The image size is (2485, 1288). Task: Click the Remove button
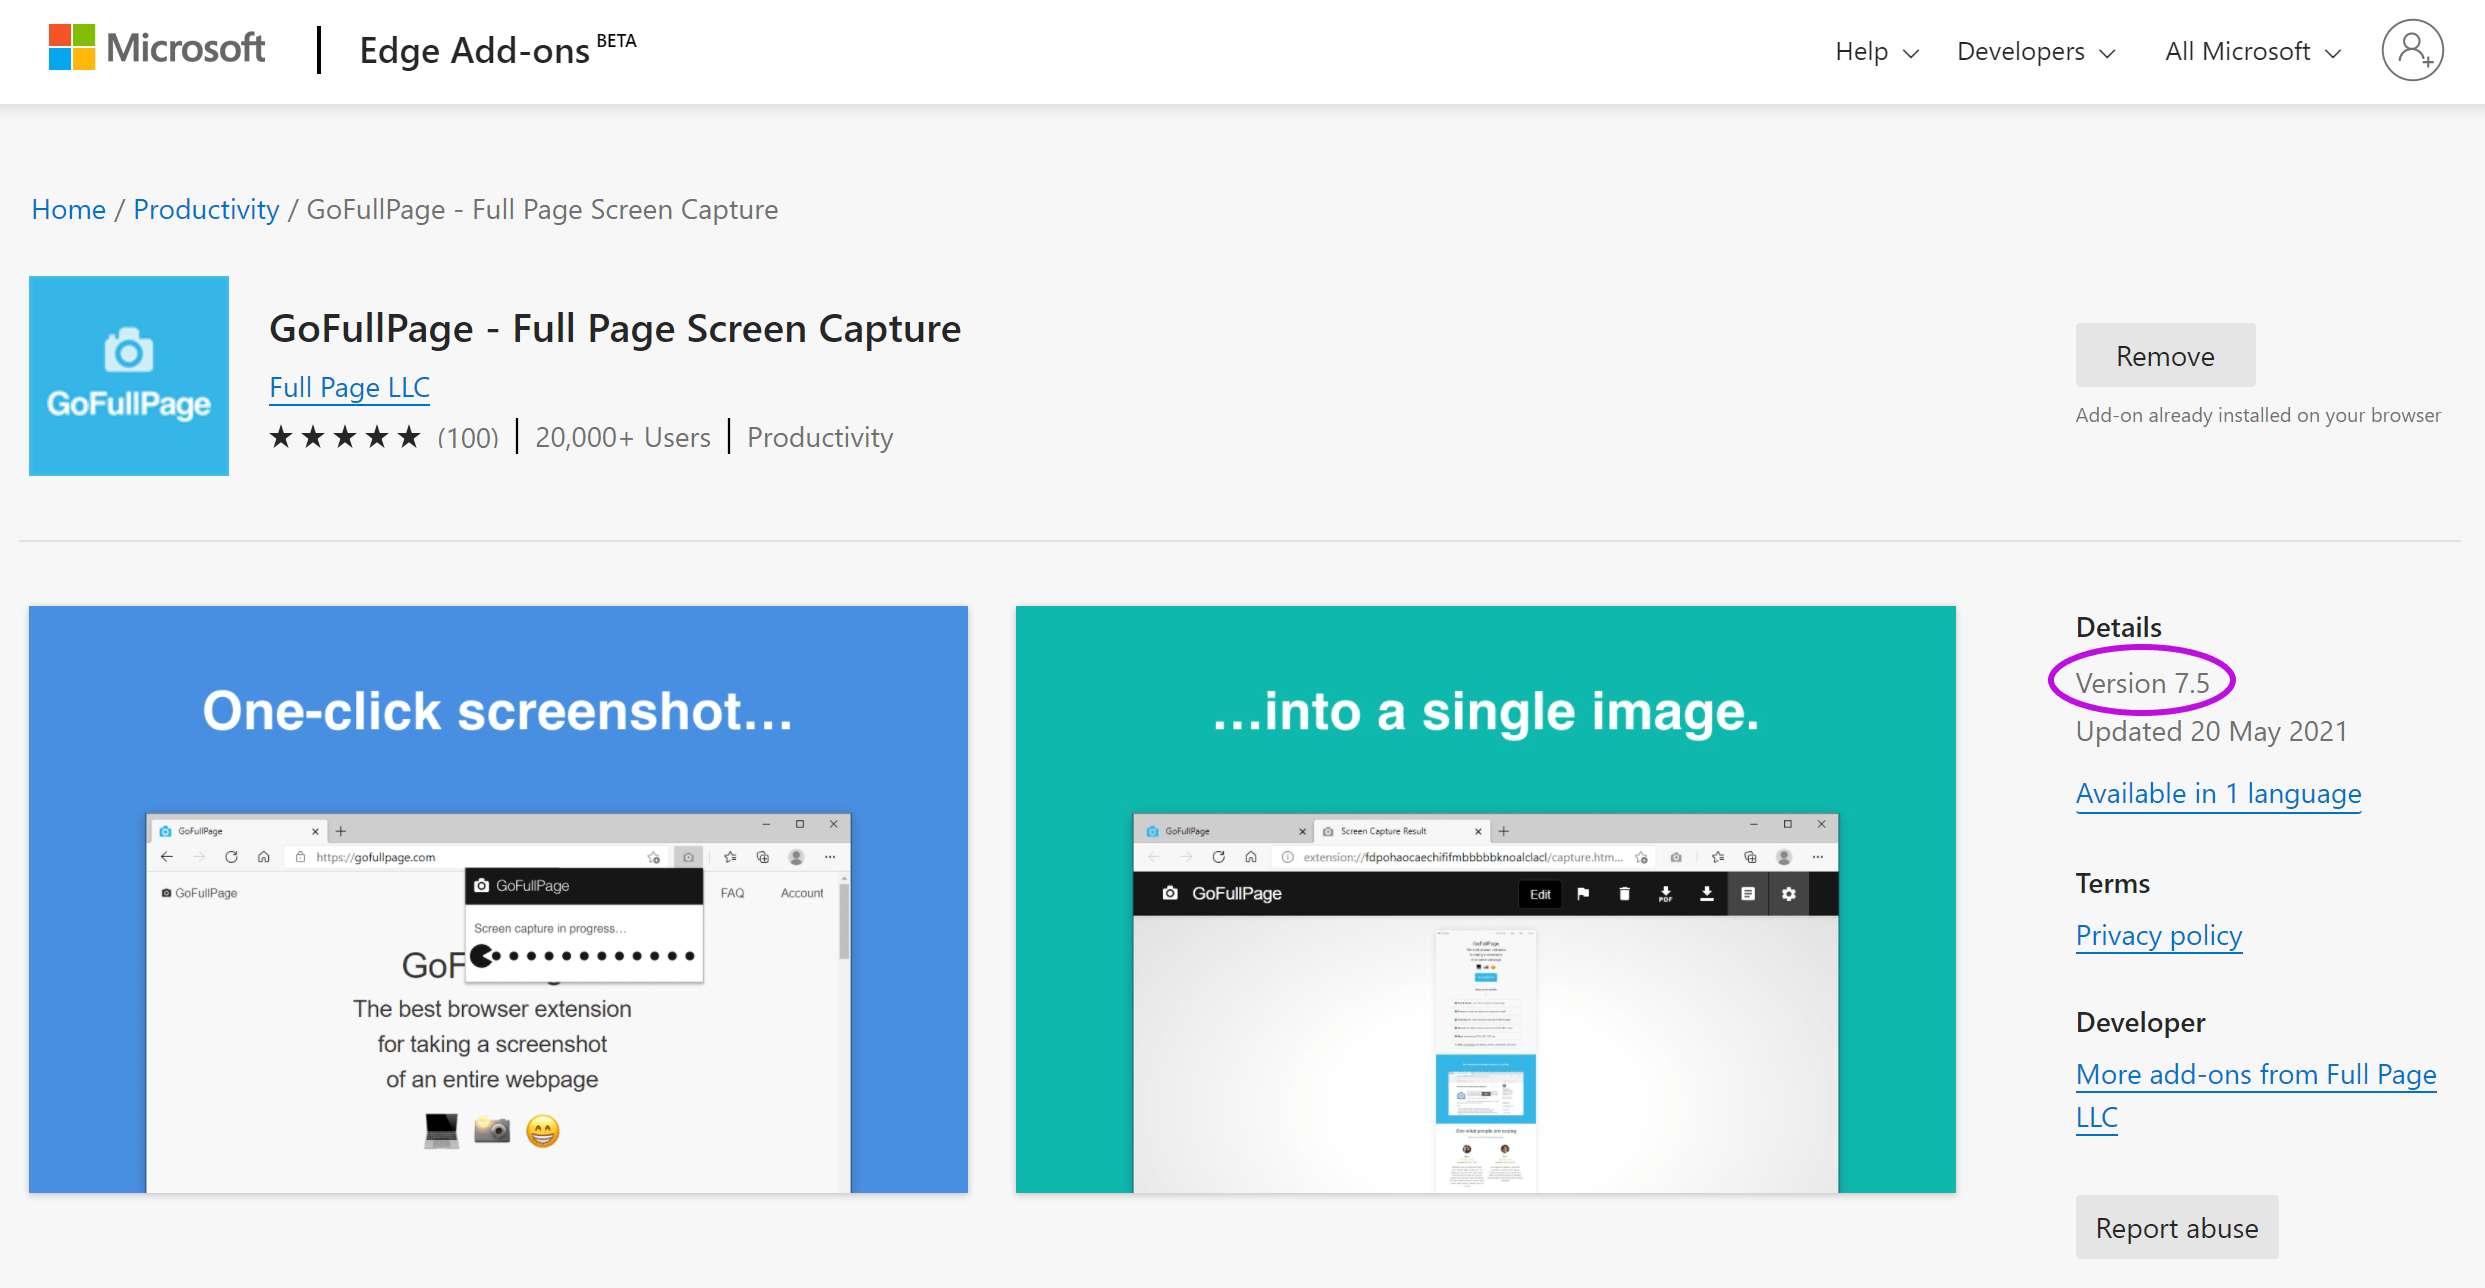pos(2164,355)
